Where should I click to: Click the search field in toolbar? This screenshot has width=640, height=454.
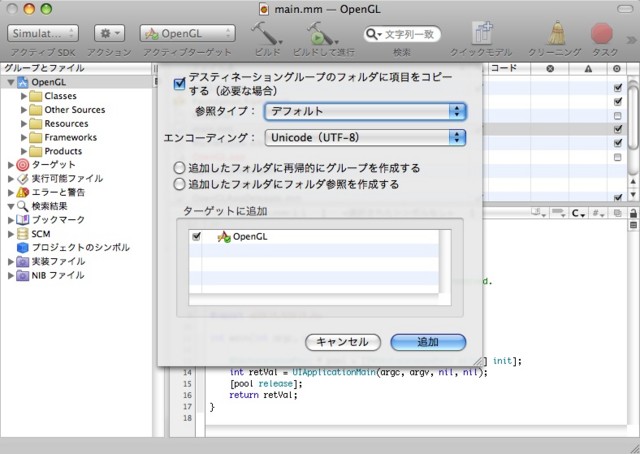[x=402, y=34]
